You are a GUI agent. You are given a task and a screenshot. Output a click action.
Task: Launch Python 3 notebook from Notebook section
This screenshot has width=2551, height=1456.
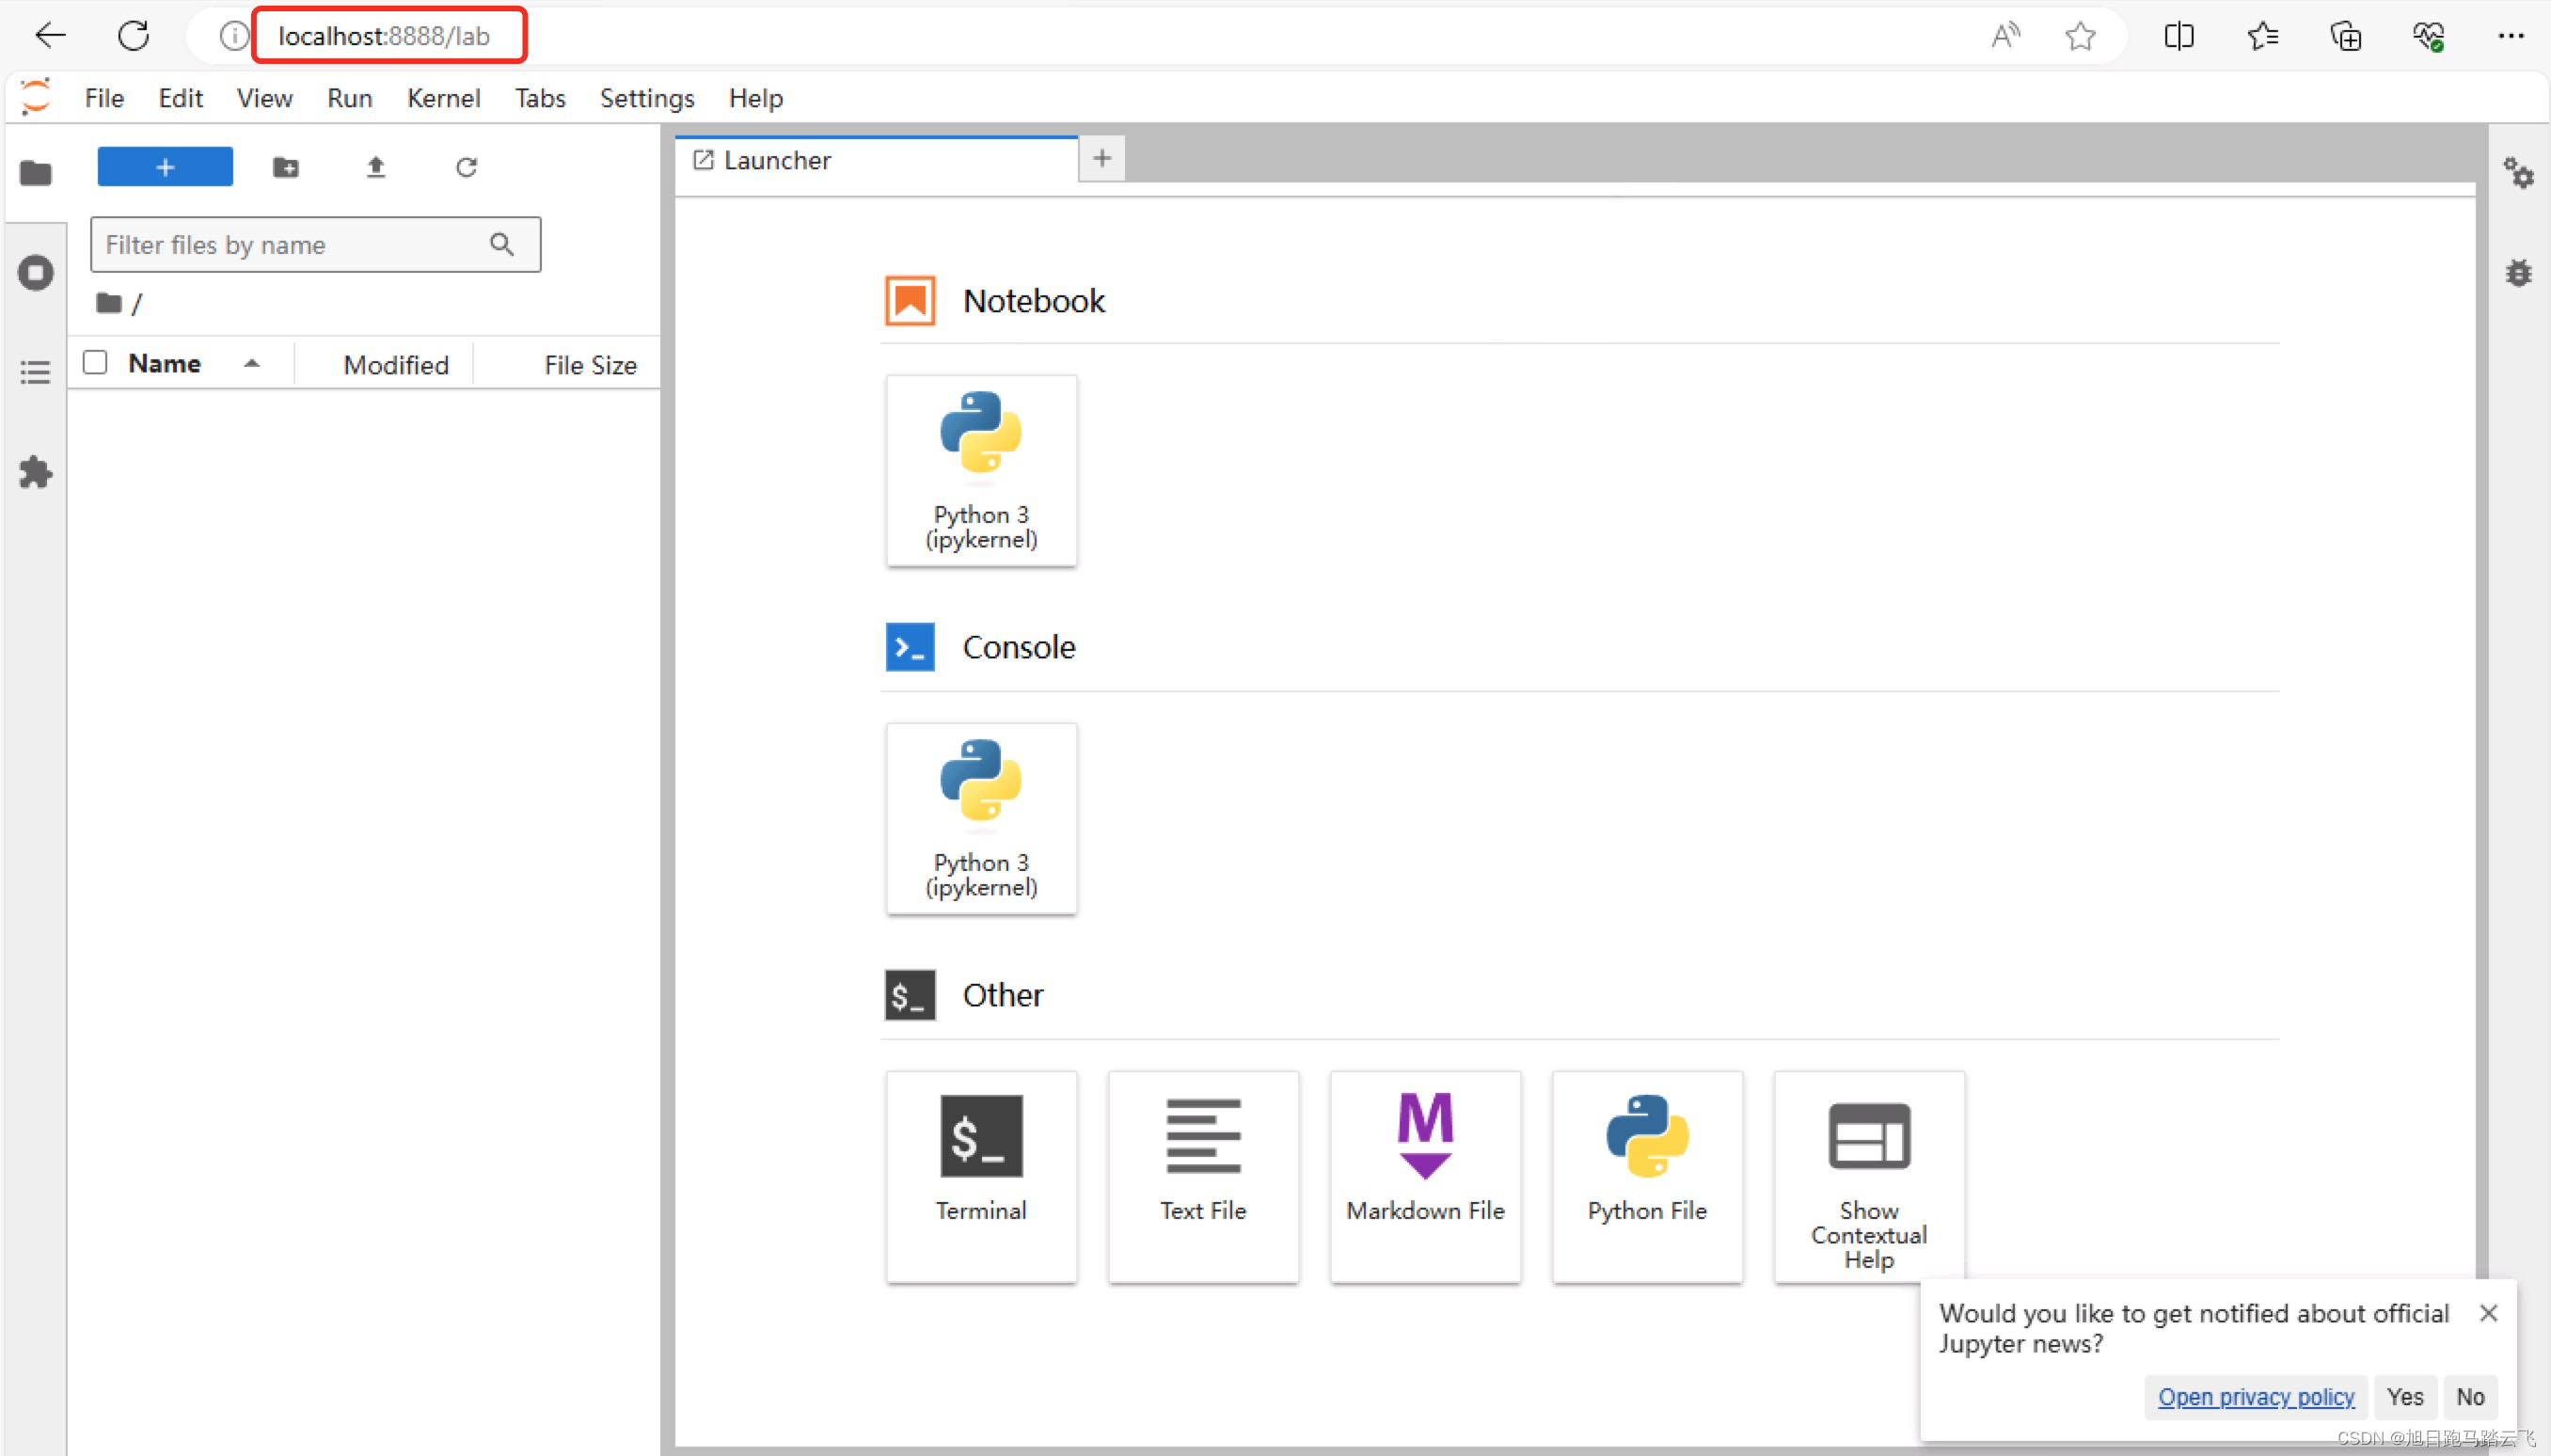coord(981,470)
